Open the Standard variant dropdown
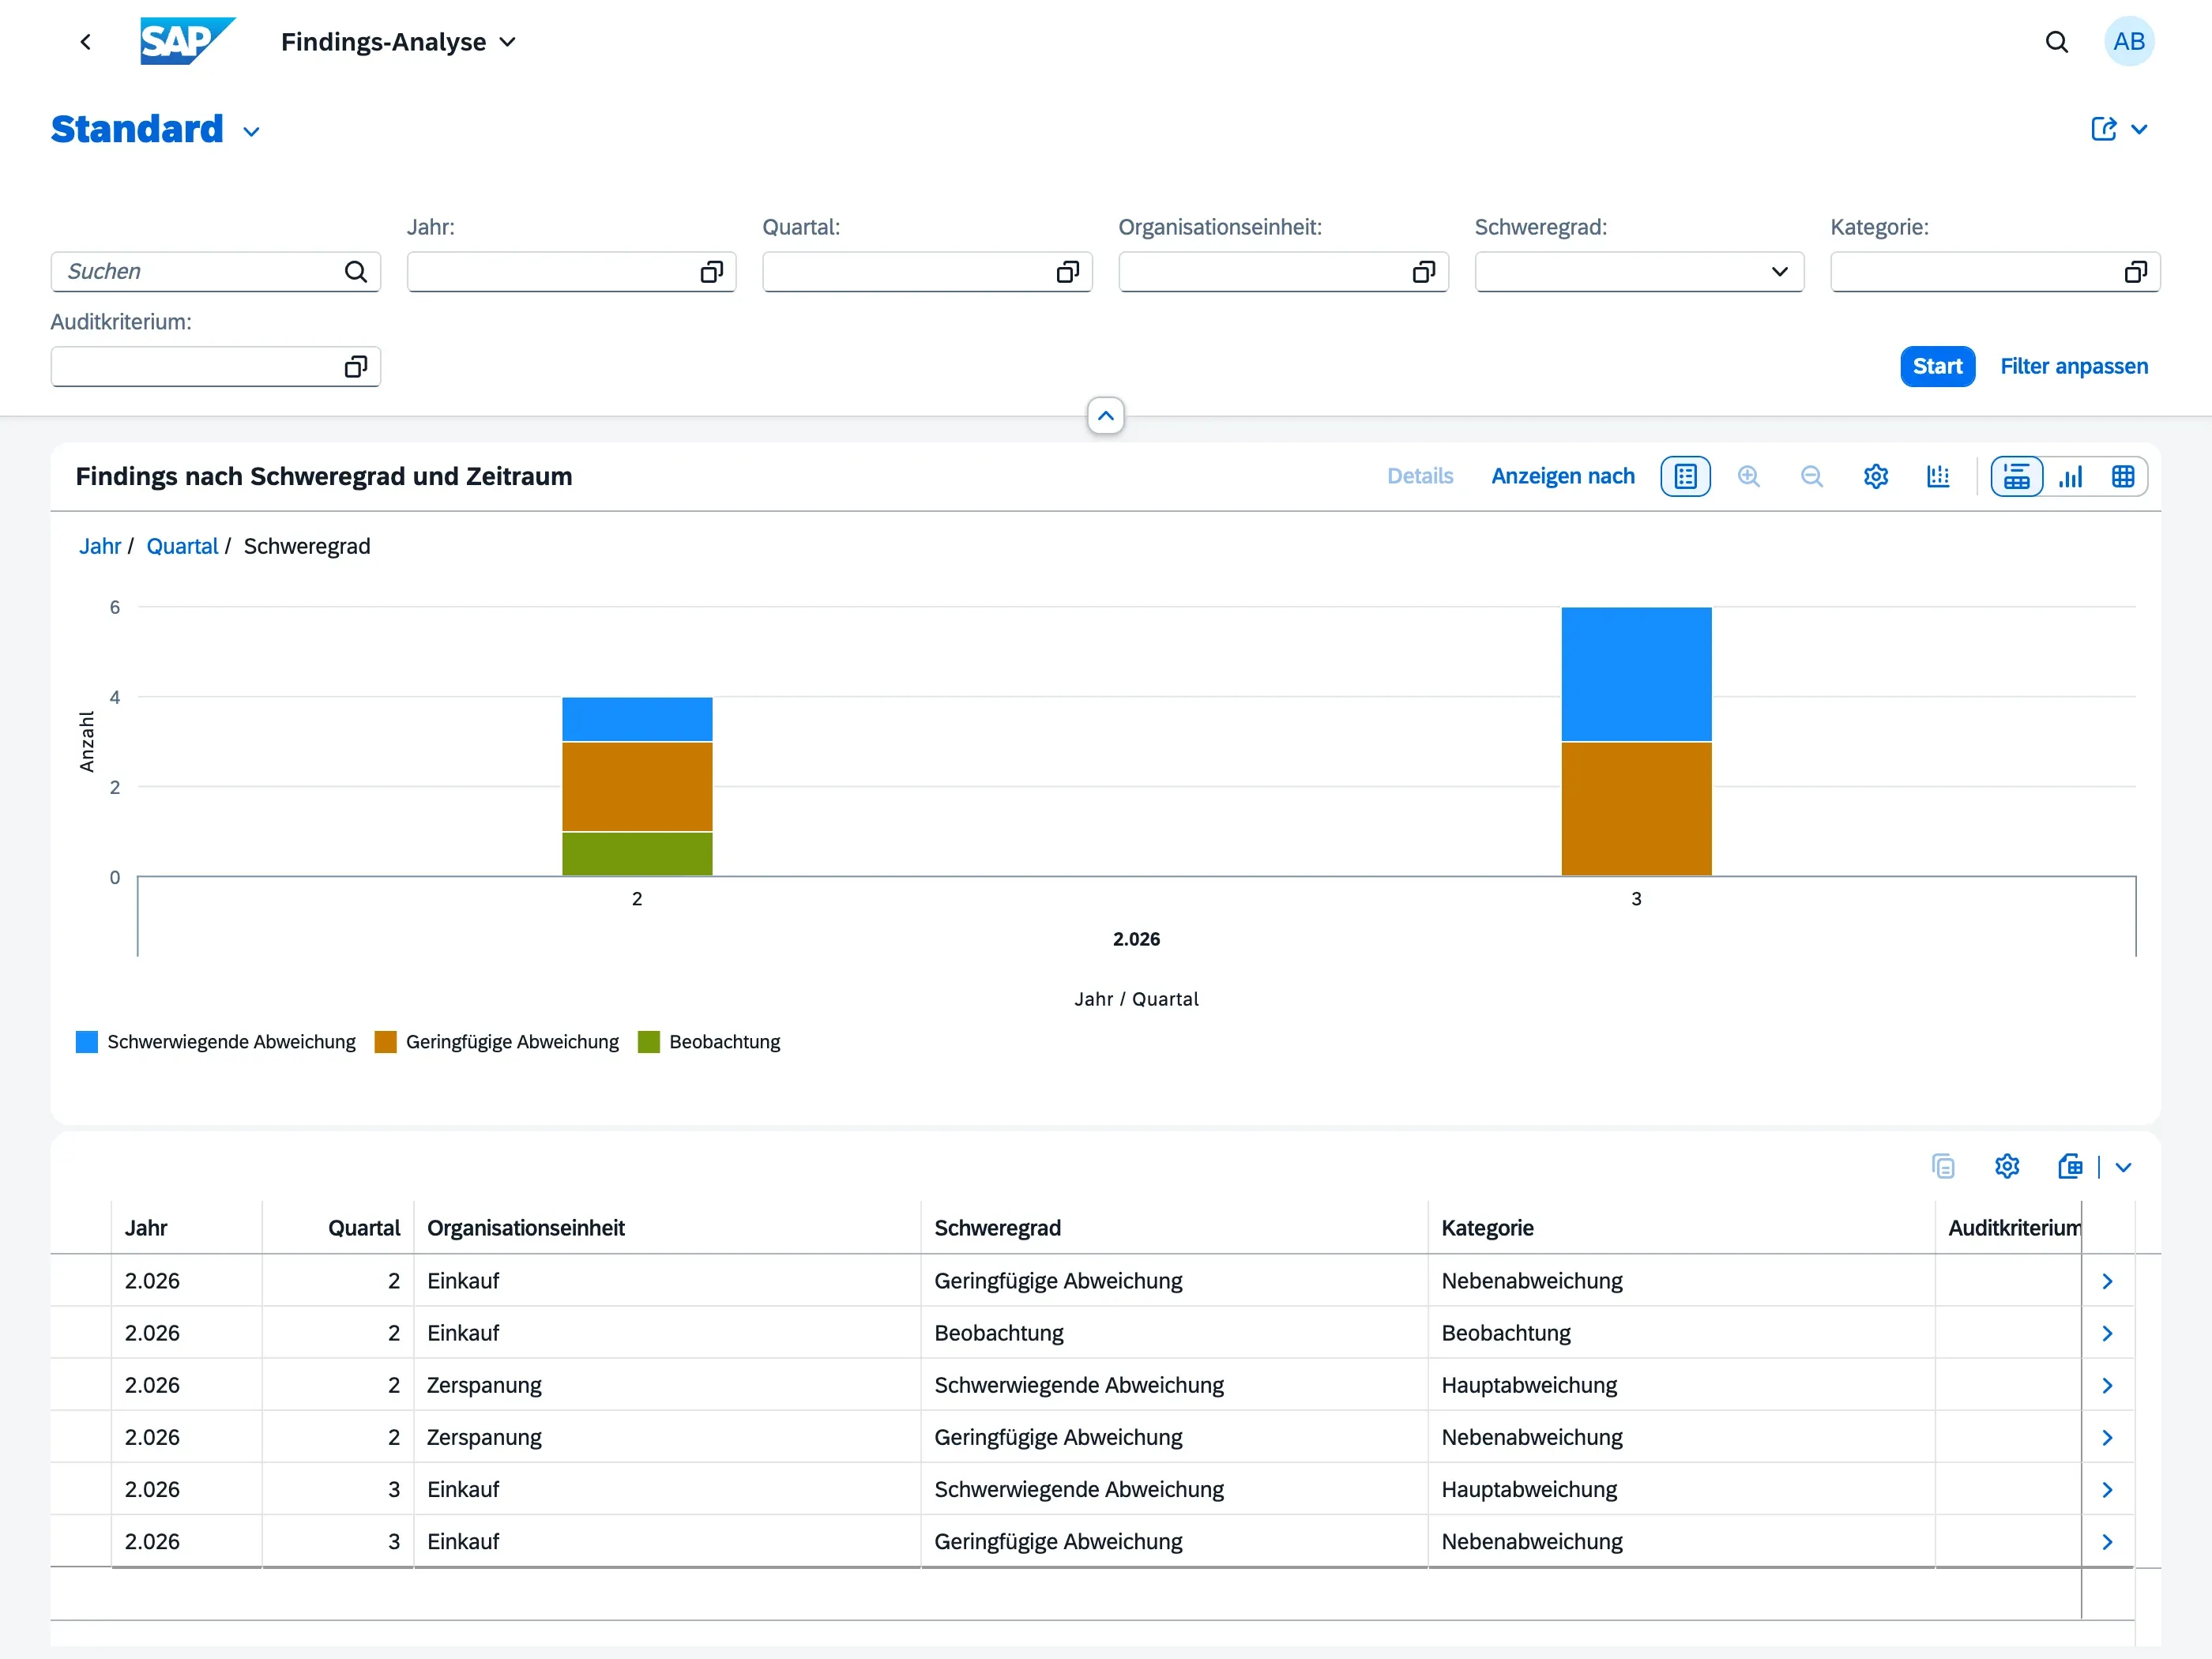 point(252,131)
